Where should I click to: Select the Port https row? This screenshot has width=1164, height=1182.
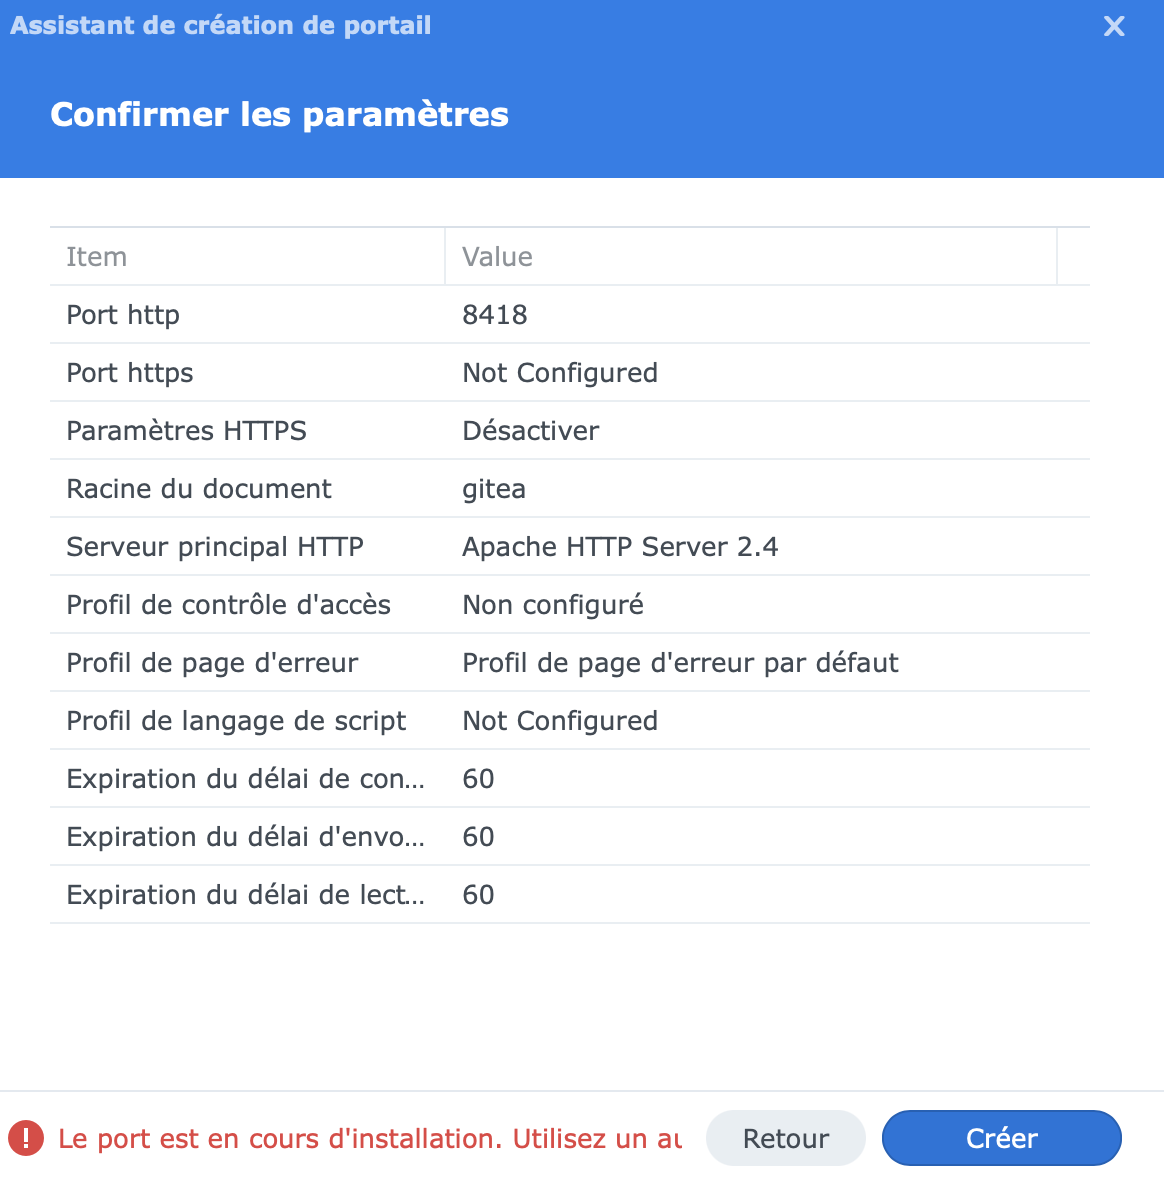pyautogui.click(x=568, y=373)
